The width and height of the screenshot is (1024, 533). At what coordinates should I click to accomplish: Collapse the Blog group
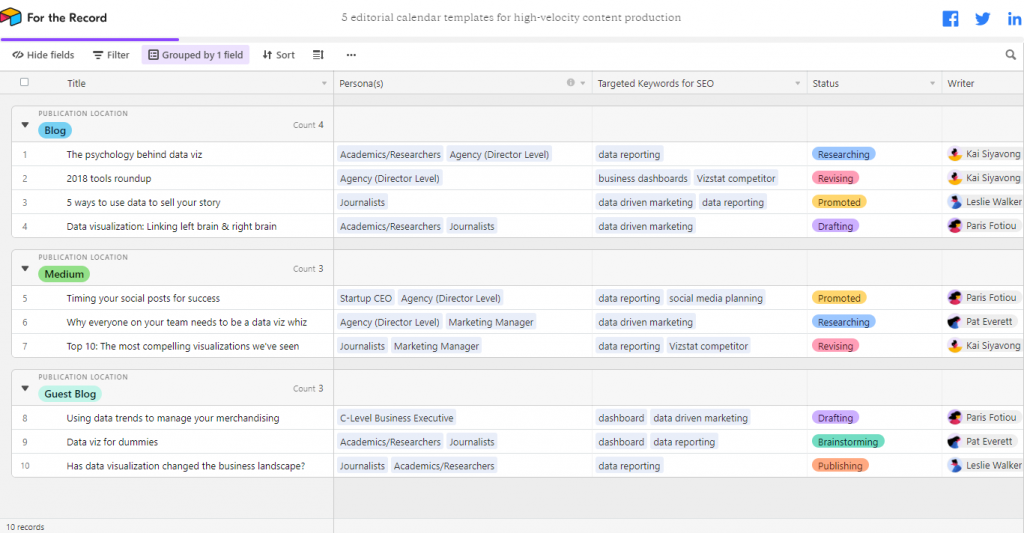(x=25, y=125)
